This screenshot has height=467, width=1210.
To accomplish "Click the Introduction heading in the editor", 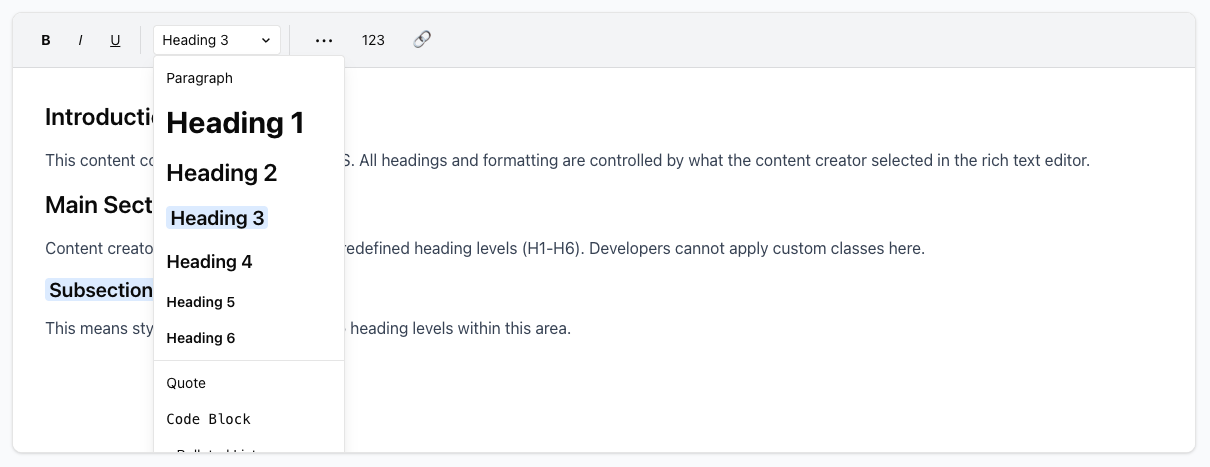I will [x=99, y=117].
